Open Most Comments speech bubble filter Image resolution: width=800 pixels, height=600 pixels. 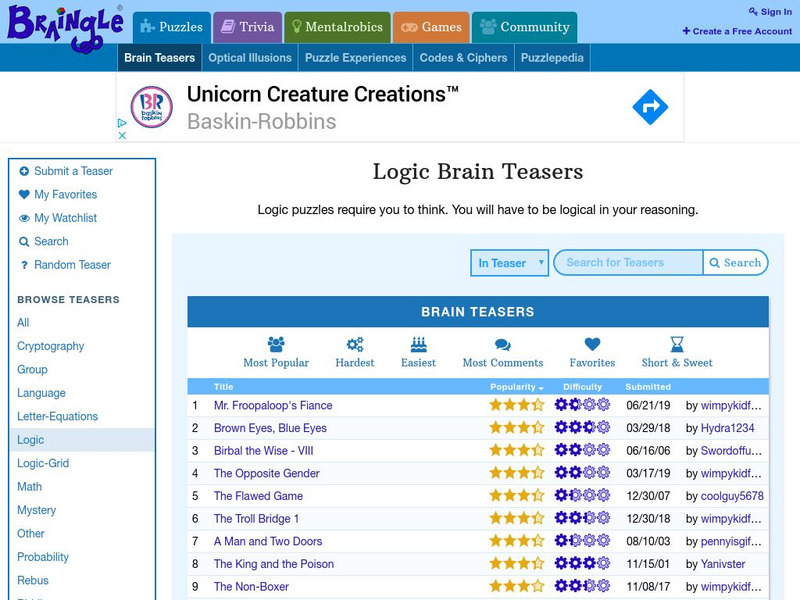tap(502, 344)
